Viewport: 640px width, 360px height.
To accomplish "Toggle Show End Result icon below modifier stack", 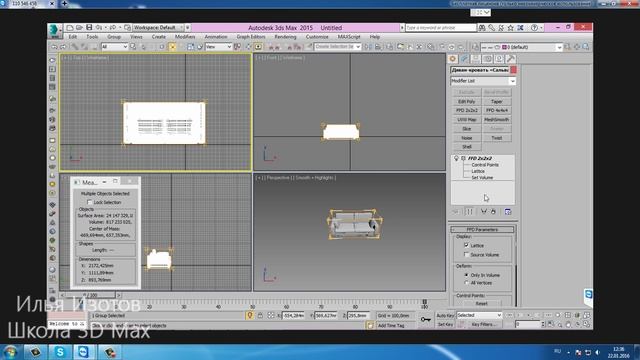I will pyautogui.click(x=469, y=211).
